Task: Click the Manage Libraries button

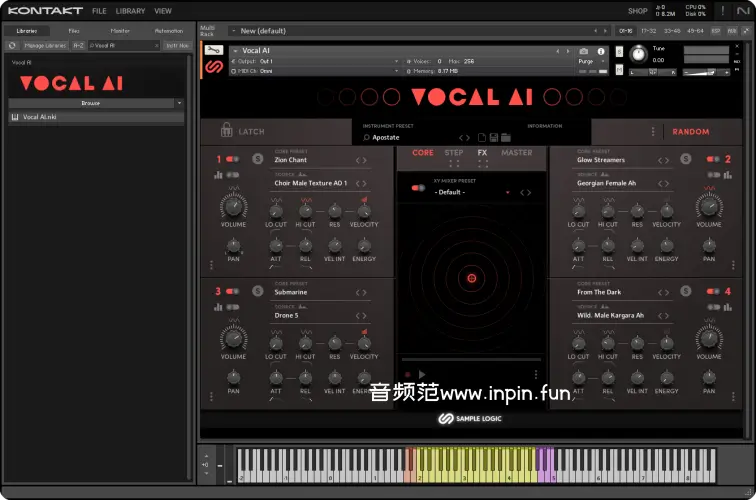Action: pos(43,45)
